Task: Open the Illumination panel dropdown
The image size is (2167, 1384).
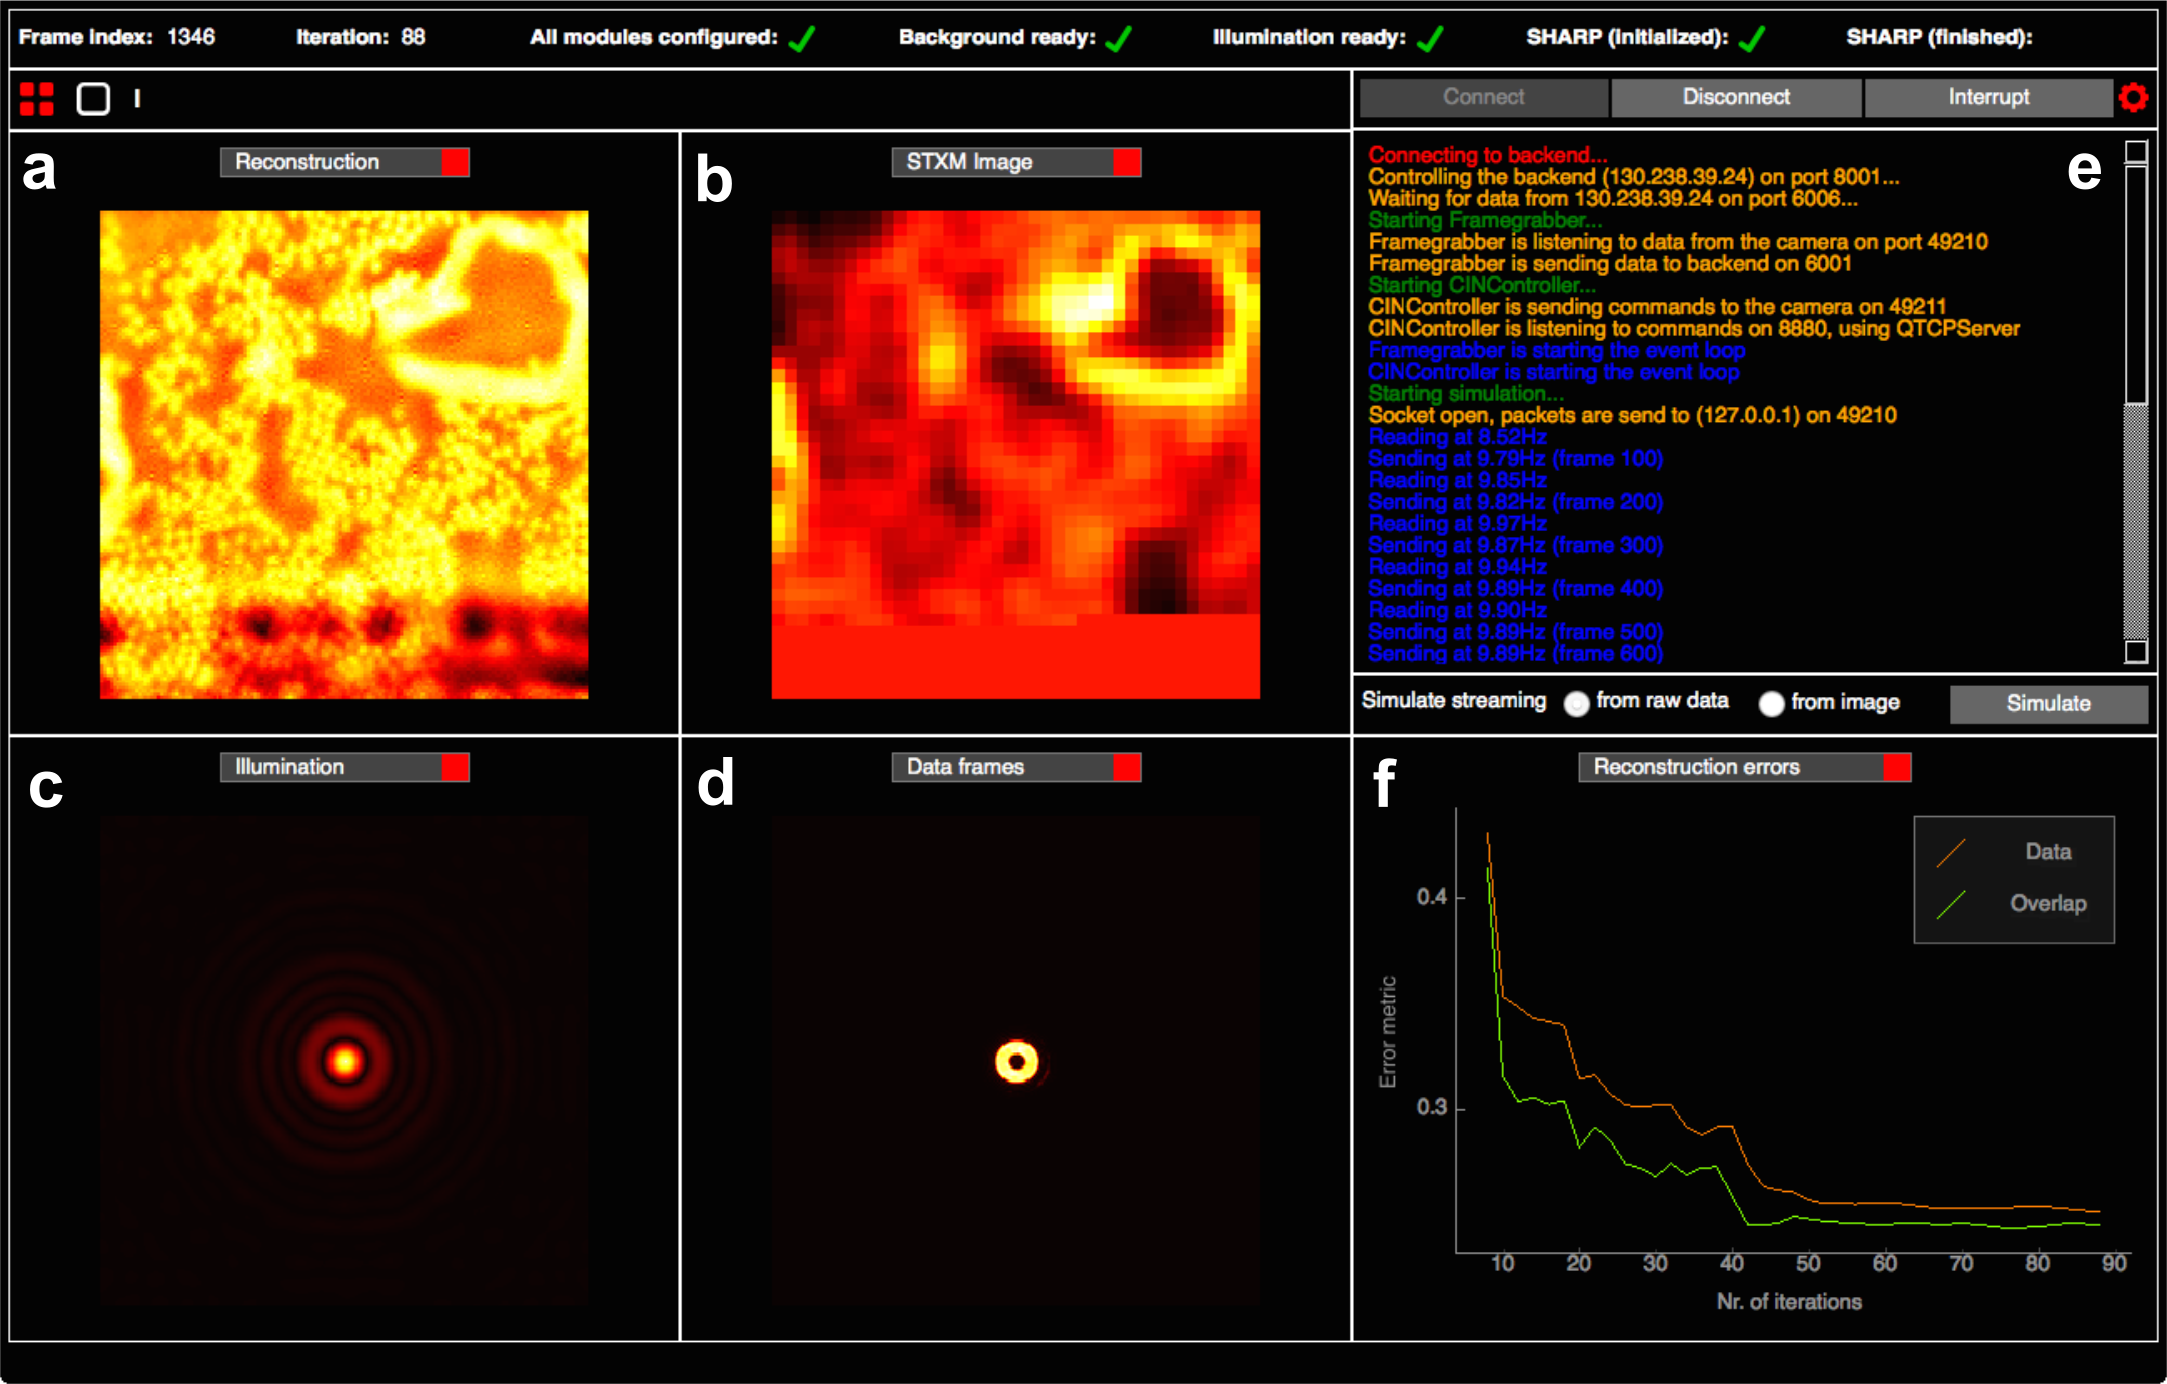Action: pos(331,767)
